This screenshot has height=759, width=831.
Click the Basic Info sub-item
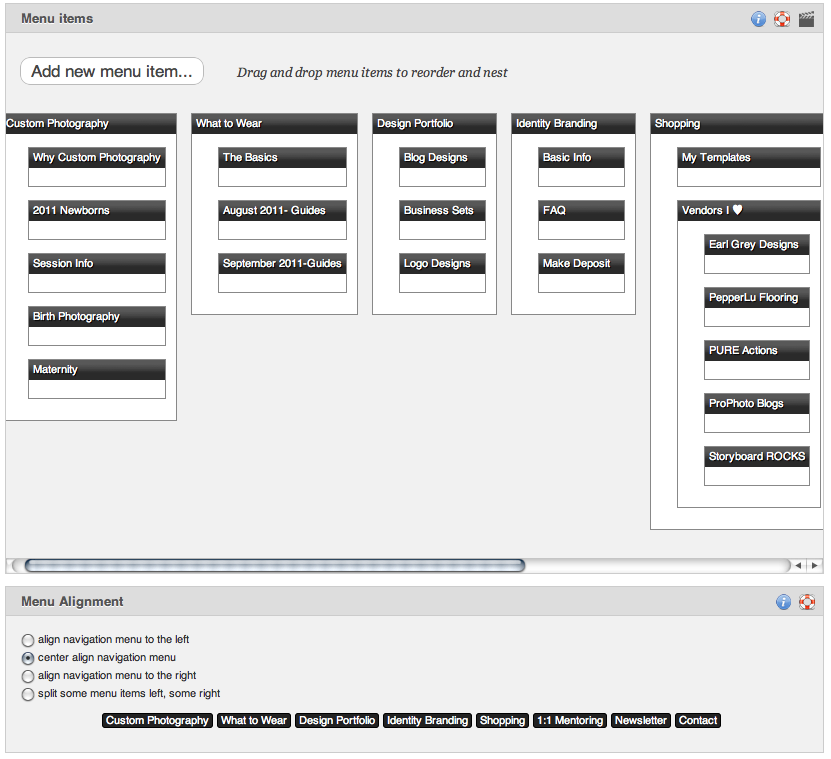pyautogui.click(x=581, y=157)
